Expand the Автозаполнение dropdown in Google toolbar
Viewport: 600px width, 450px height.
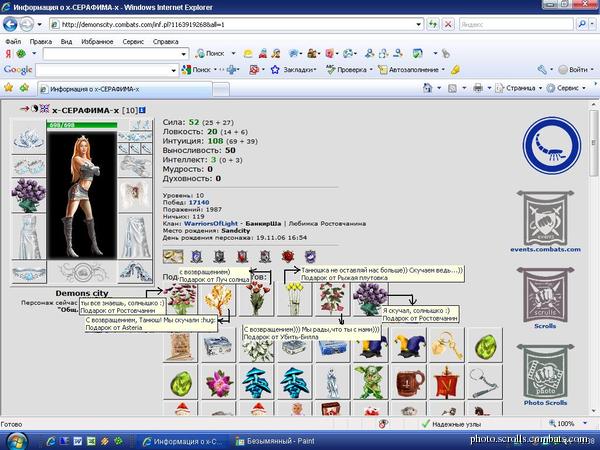click(443, 70)
